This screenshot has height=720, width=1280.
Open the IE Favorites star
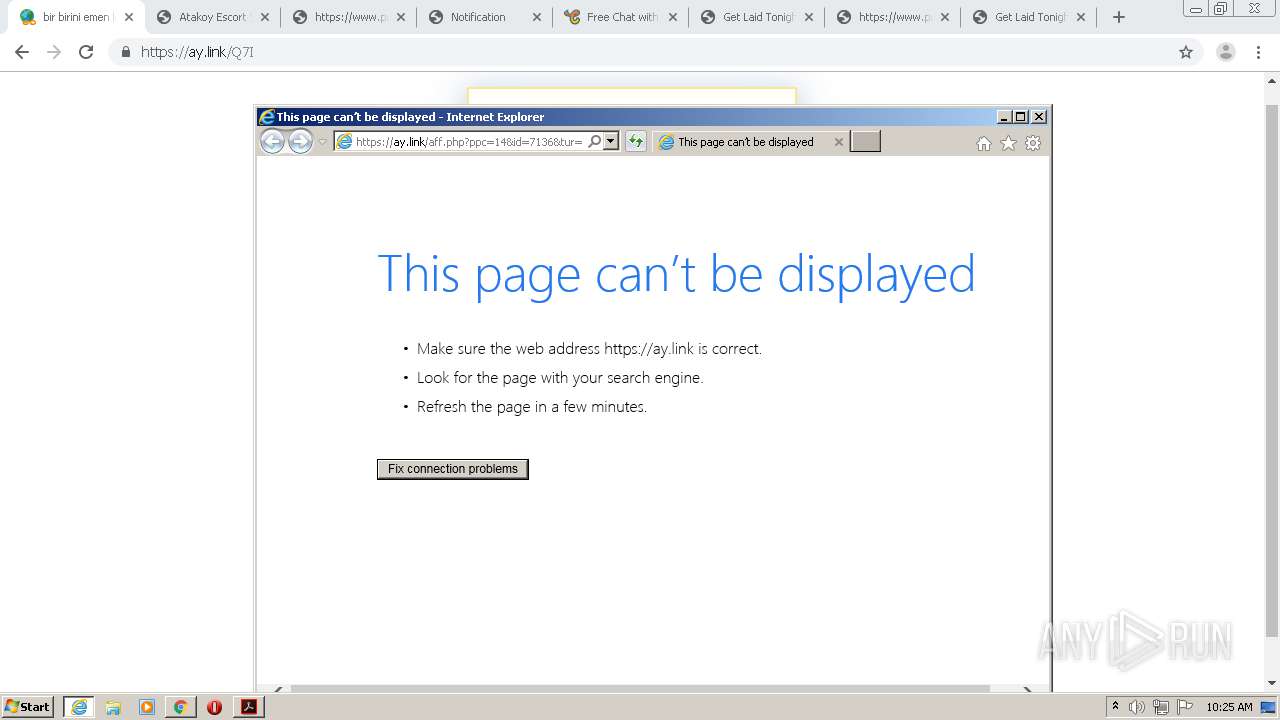1008,143
